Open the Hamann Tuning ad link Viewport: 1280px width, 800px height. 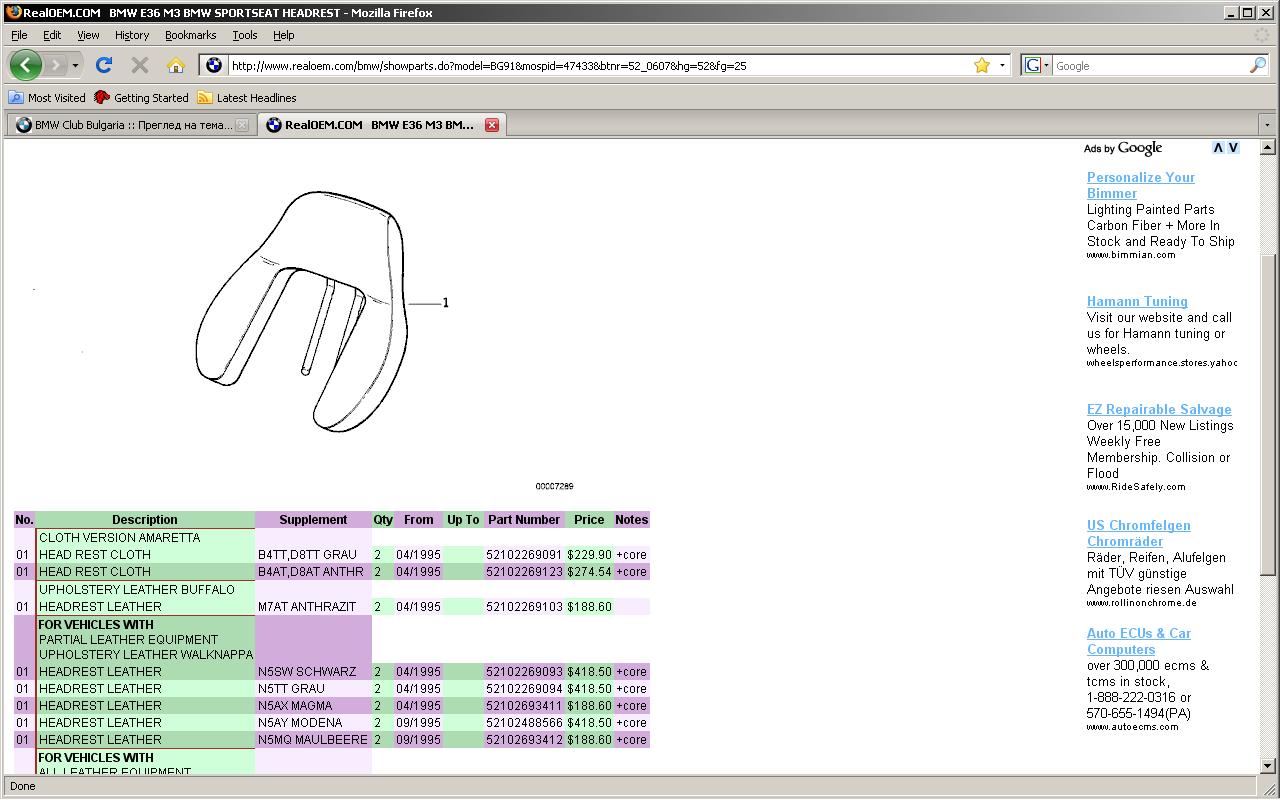point(1137,301)
